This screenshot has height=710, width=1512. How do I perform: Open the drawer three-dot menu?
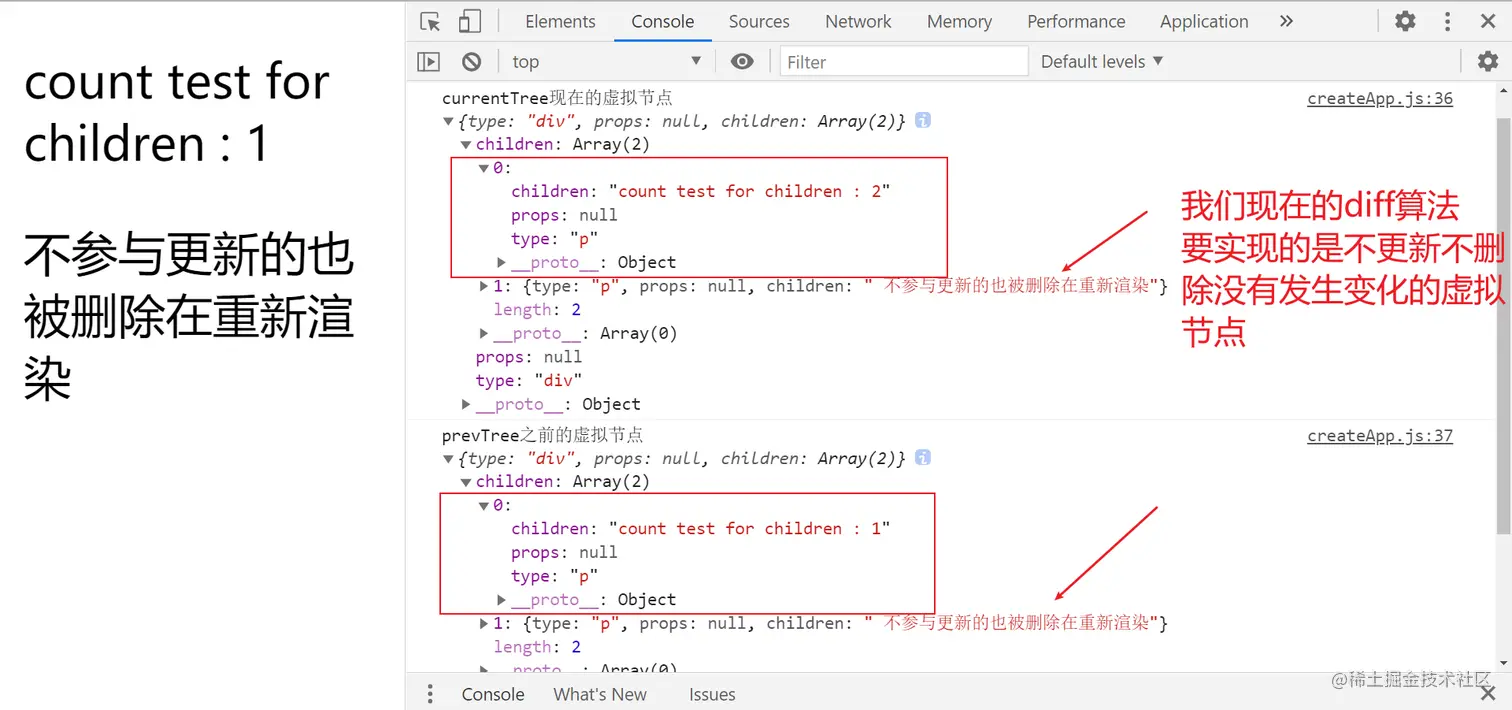(x=430, y=694)
